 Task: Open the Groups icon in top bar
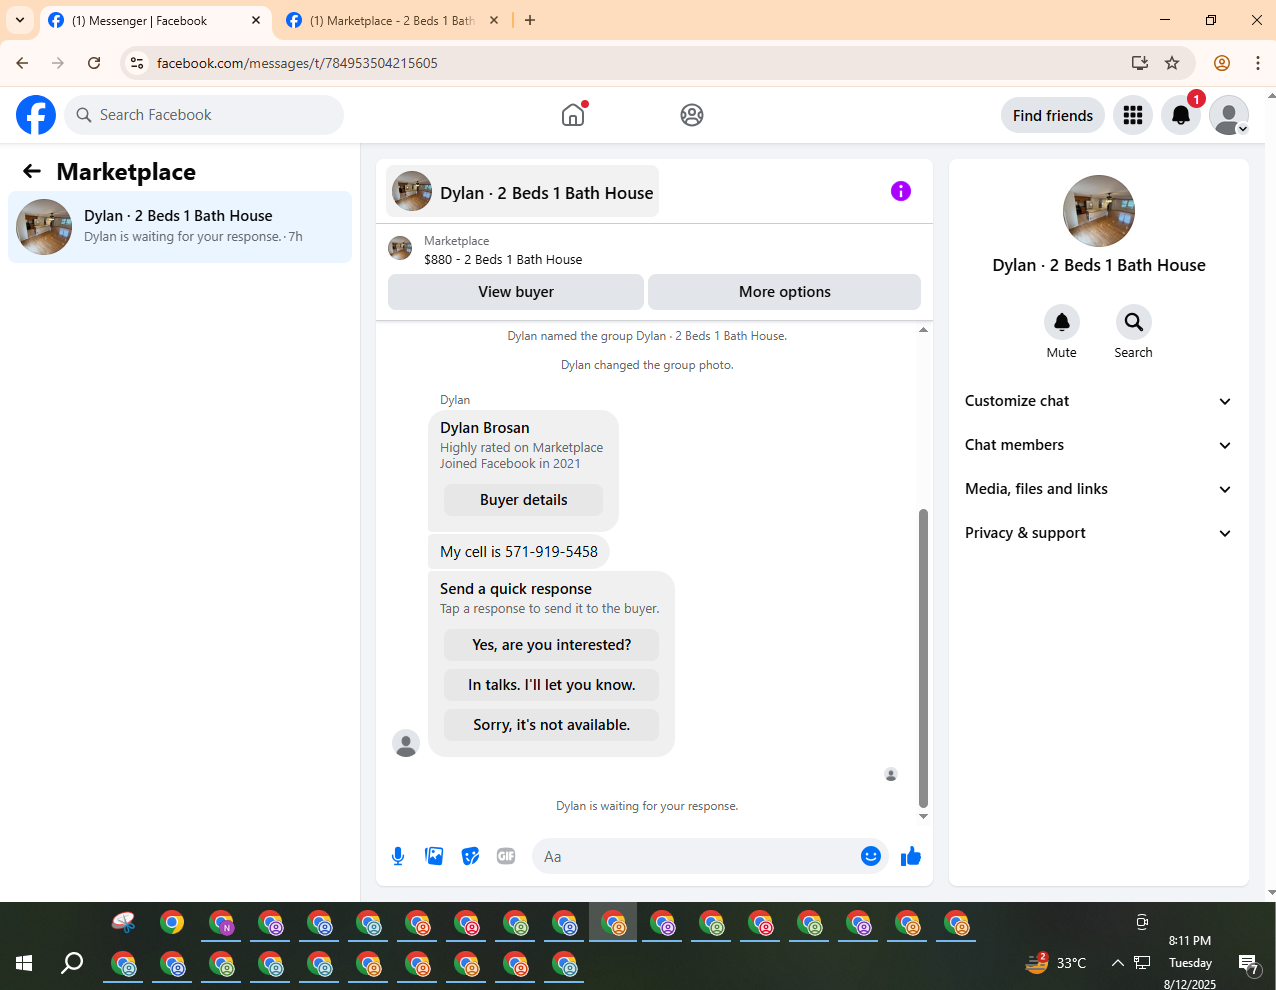pos(692,115)
